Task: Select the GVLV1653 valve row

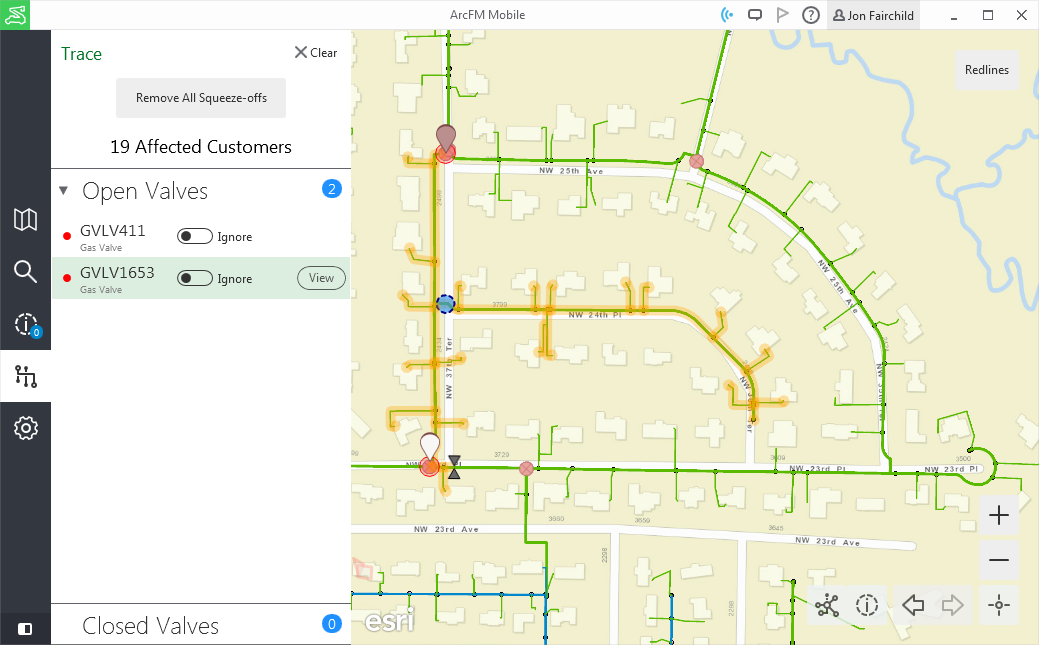Action: tap(201, 278)
